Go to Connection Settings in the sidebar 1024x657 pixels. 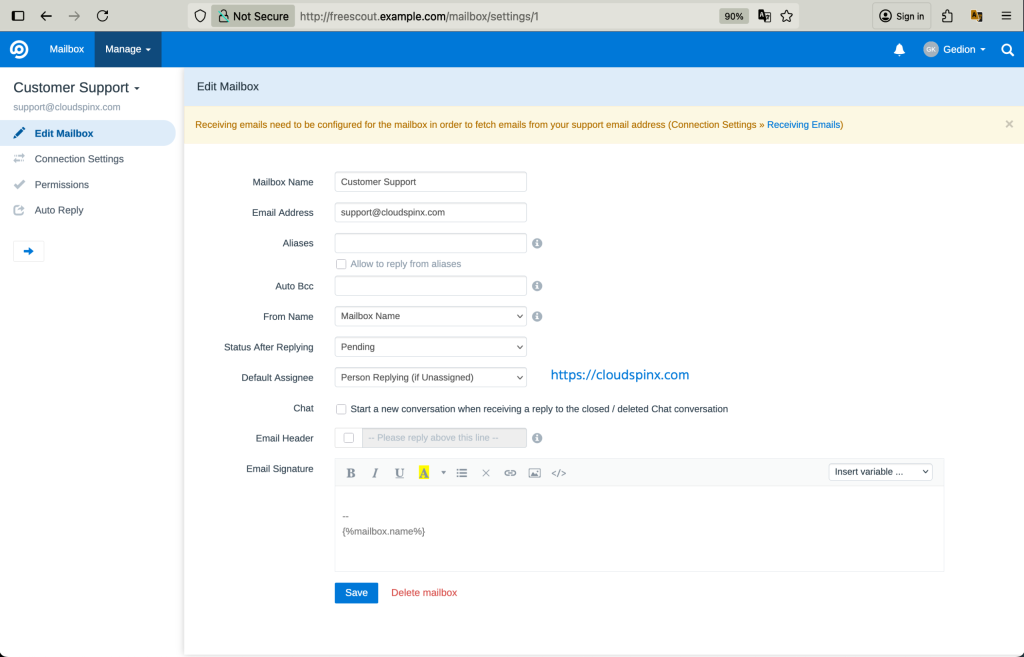(x=80, y=158)
